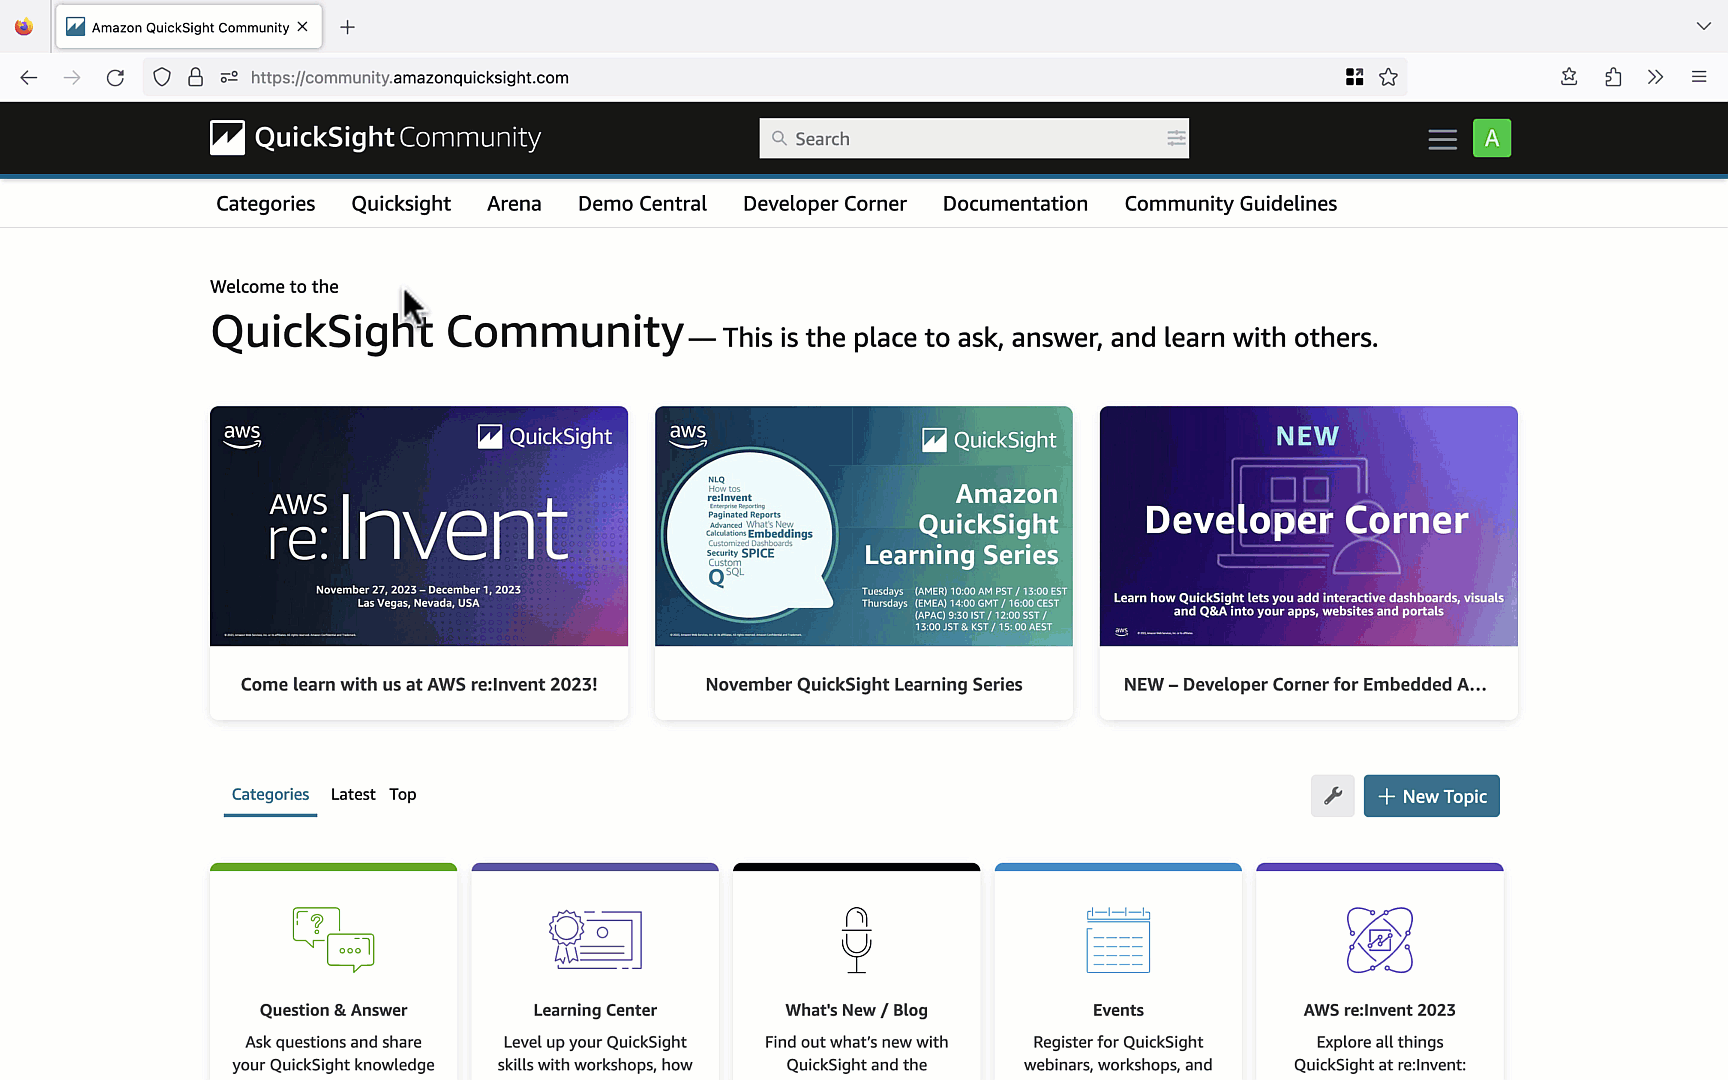Open 'NEW – Developer Corner for Embedded A…' link
This screenshot has height=1080, width=1728.
tap(1305, 684)
